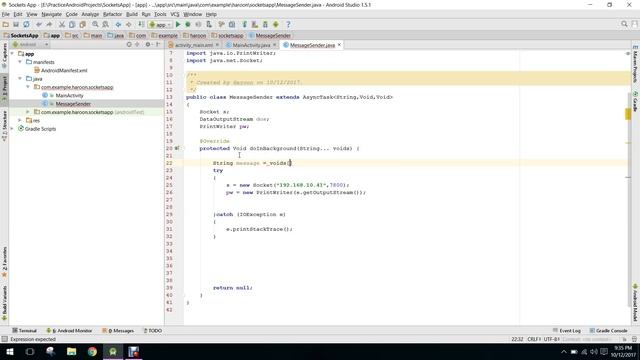640x360 pixels.
Task: Expand the androidTest package arrow
Action: point(28,112)
